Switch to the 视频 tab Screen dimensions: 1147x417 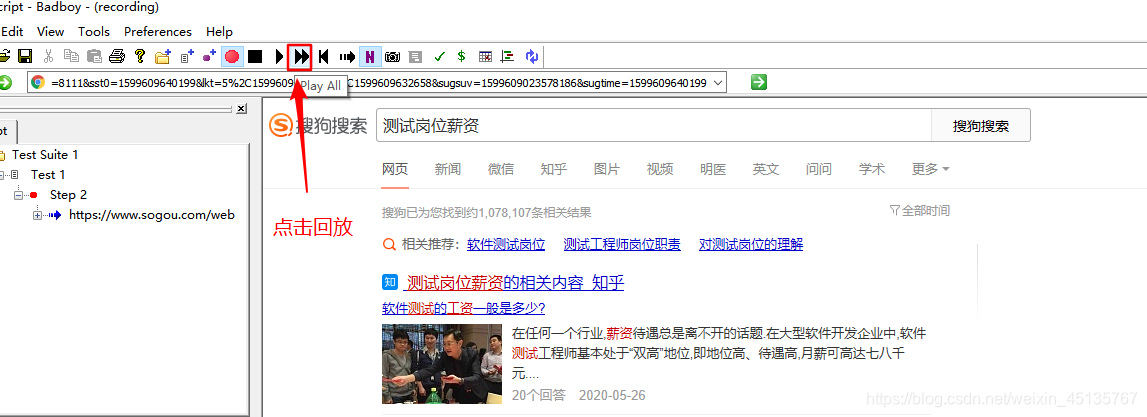tap(660, 169)
